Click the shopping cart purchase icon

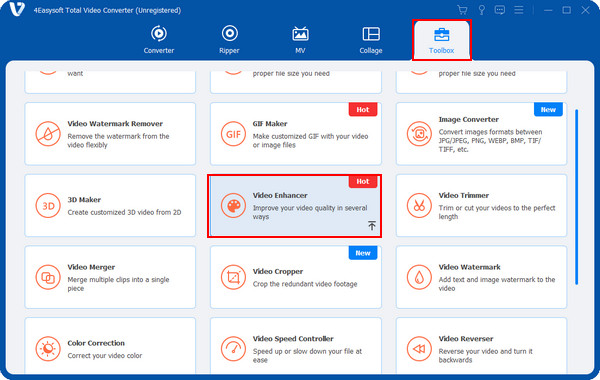[x=462, y=10]
